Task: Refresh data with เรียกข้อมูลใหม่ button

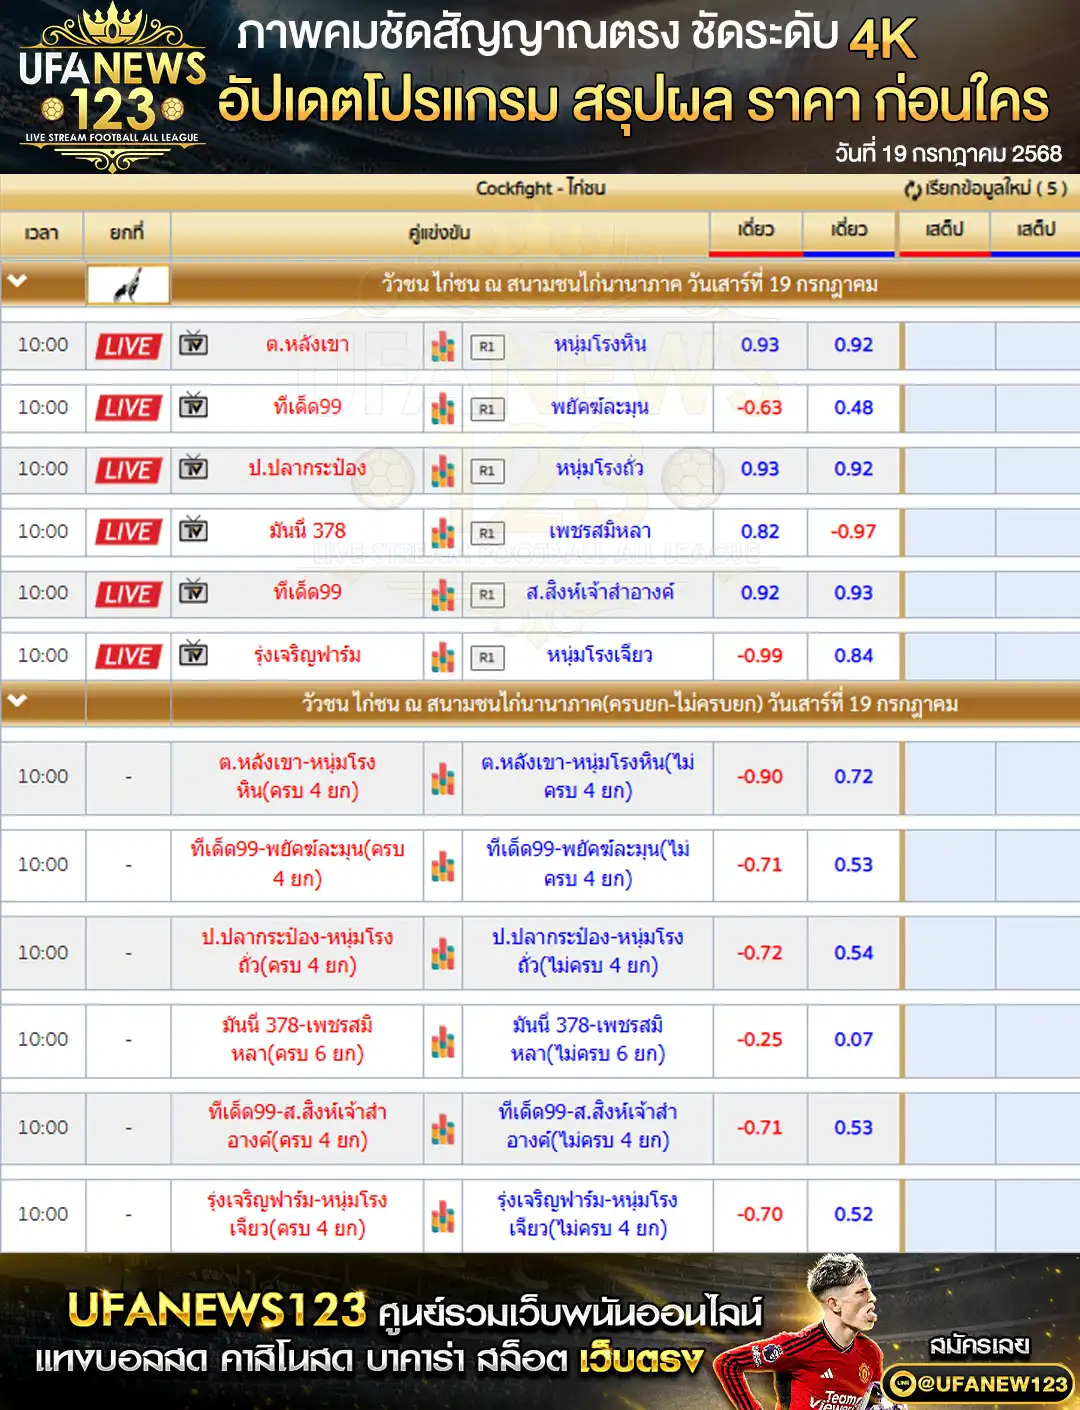Action: pos(986,188)
